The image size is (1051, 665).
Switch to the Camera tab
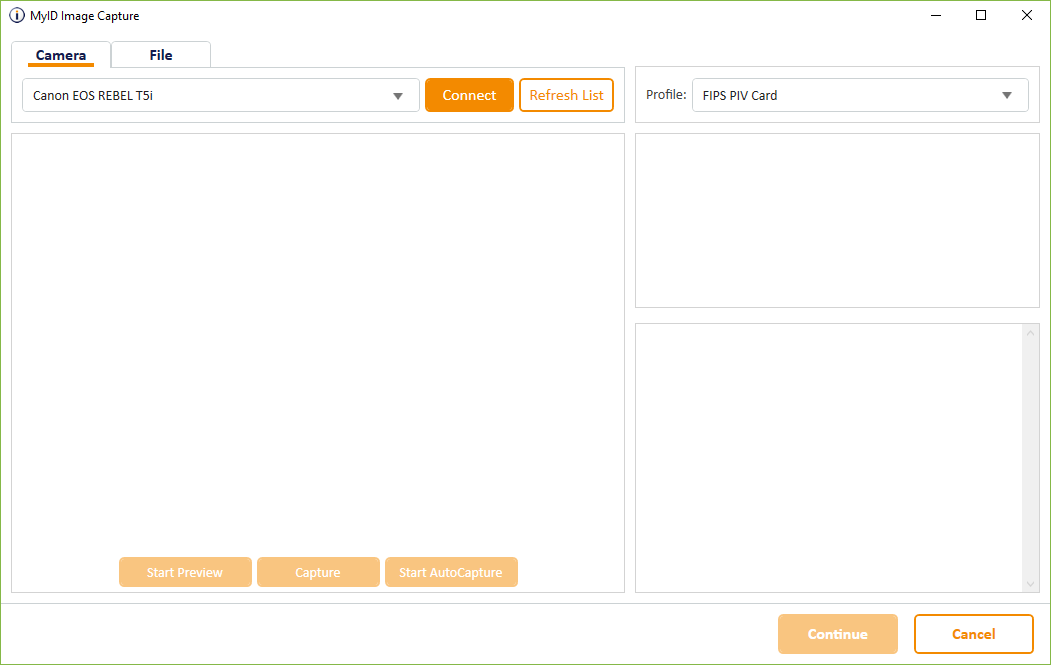tap(61, 55)
